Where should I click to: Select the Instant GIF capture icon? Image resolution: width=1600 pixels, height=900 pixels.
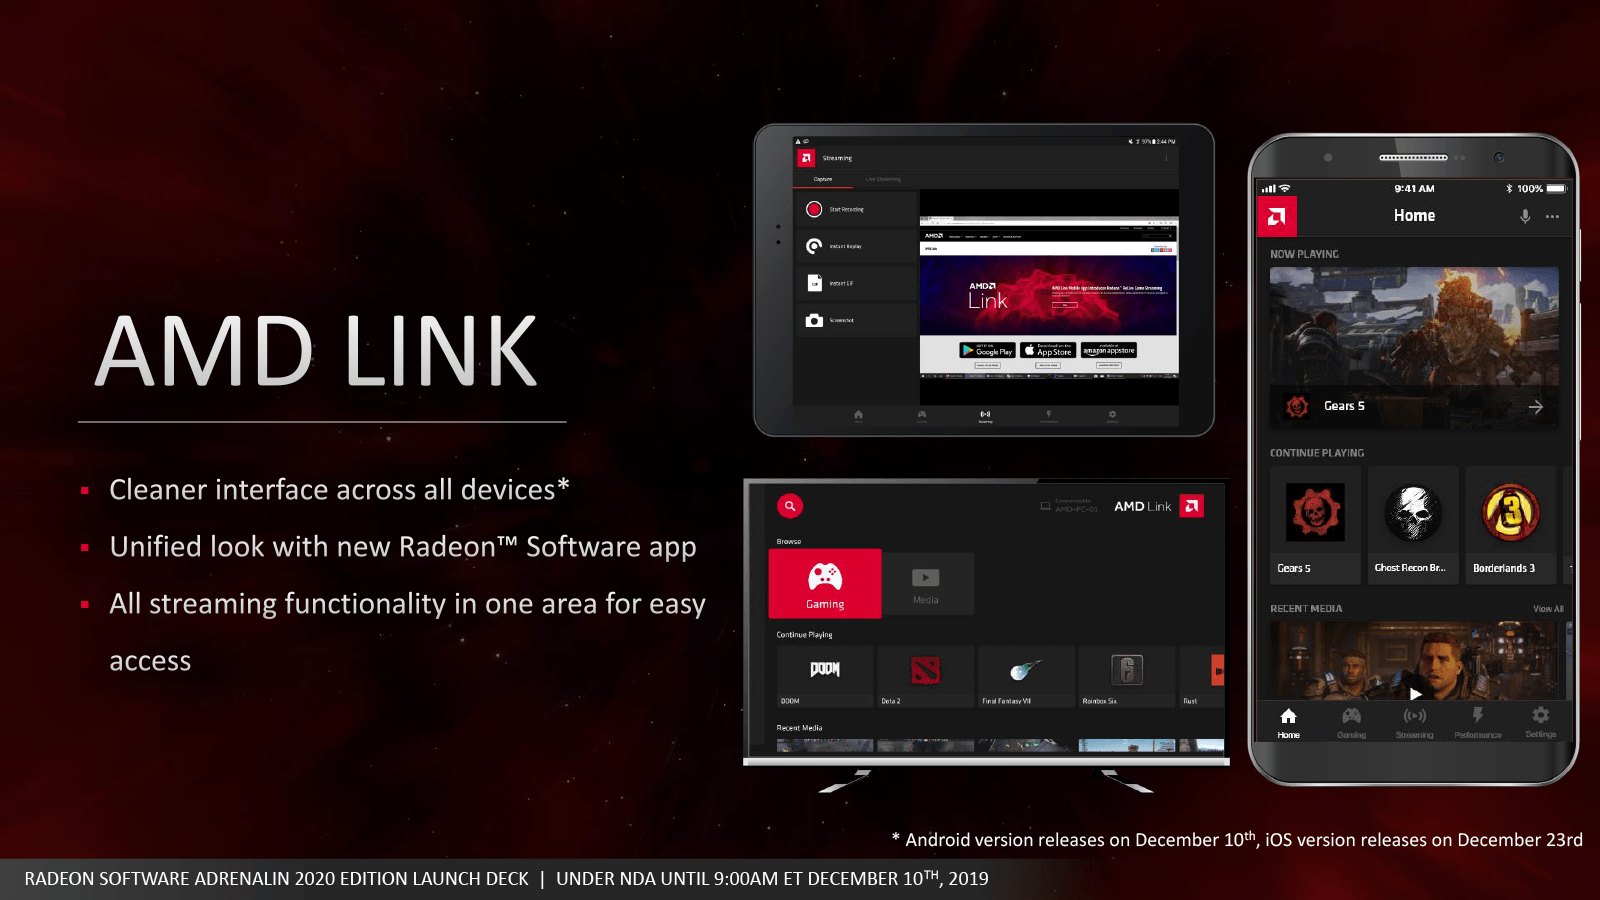[814, 283]
